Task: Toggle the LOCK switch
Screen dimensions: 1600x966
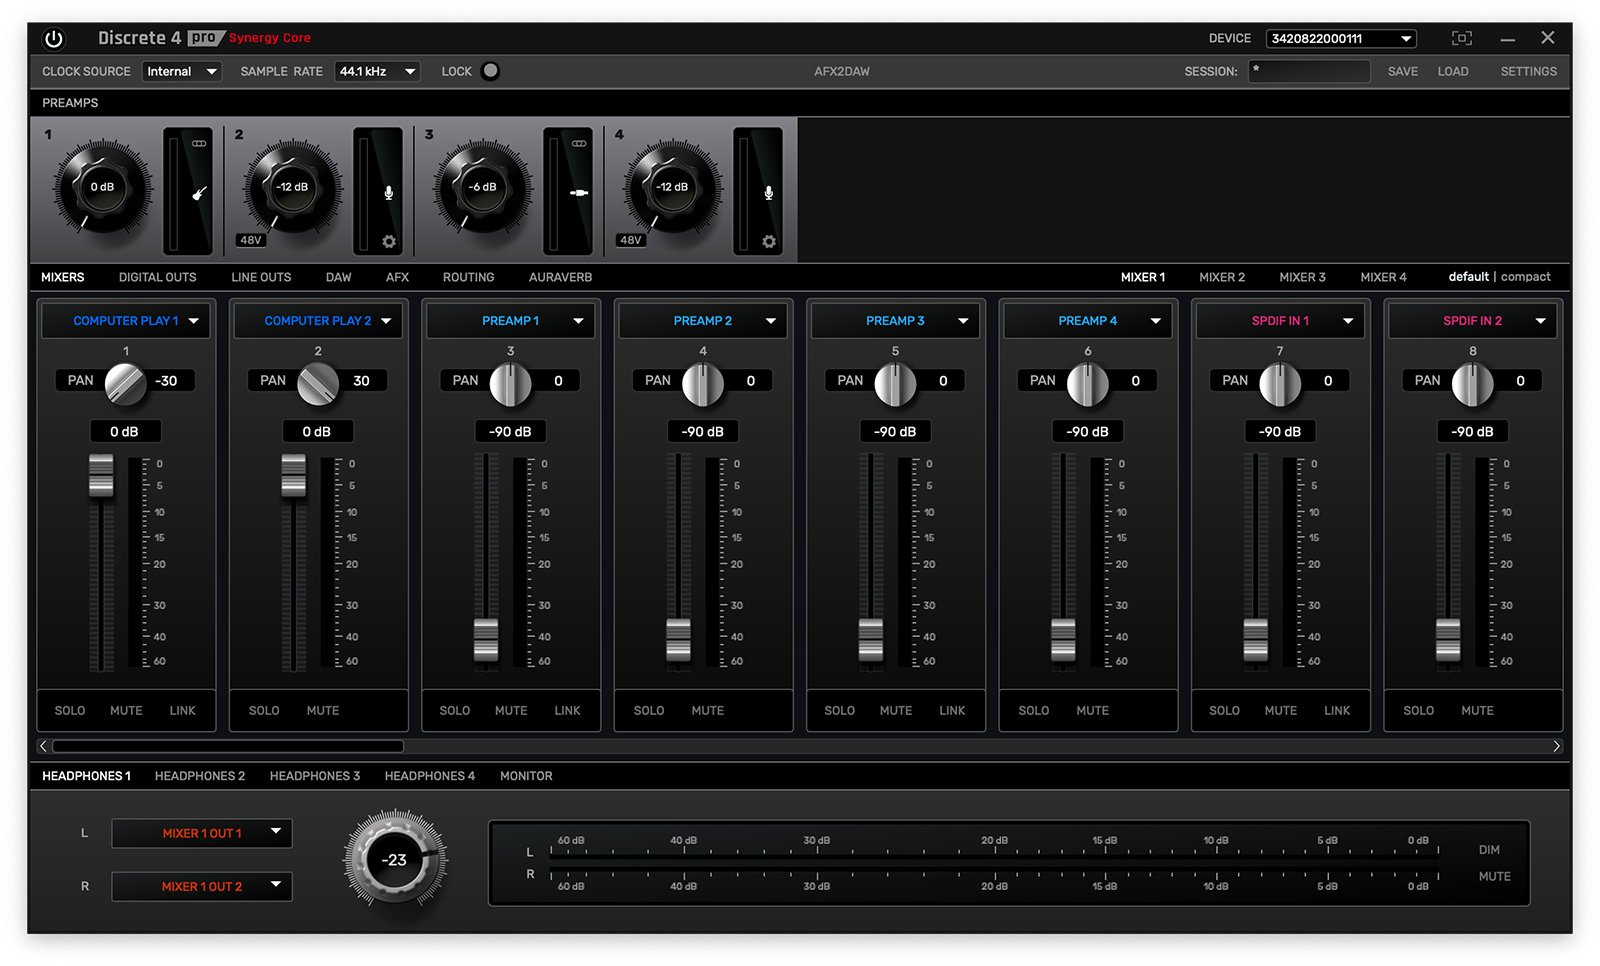Action: point(490,71)
